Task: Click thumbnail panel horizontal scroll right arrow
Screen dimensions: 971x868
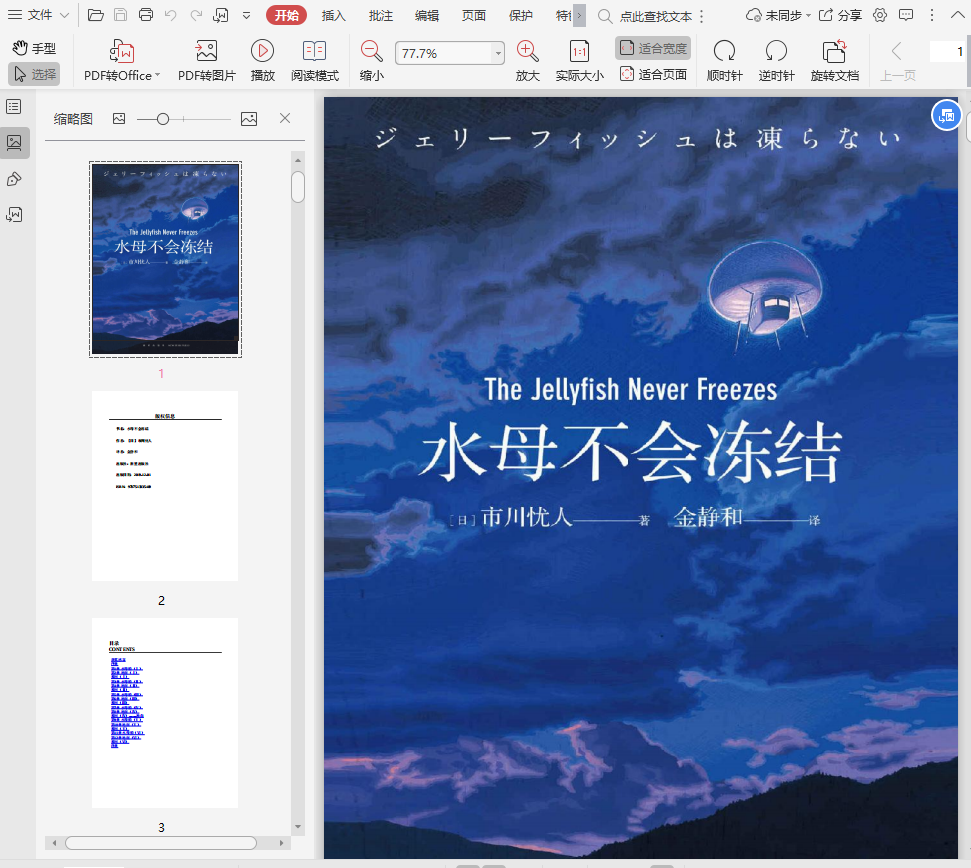Action: coord(281,843)
